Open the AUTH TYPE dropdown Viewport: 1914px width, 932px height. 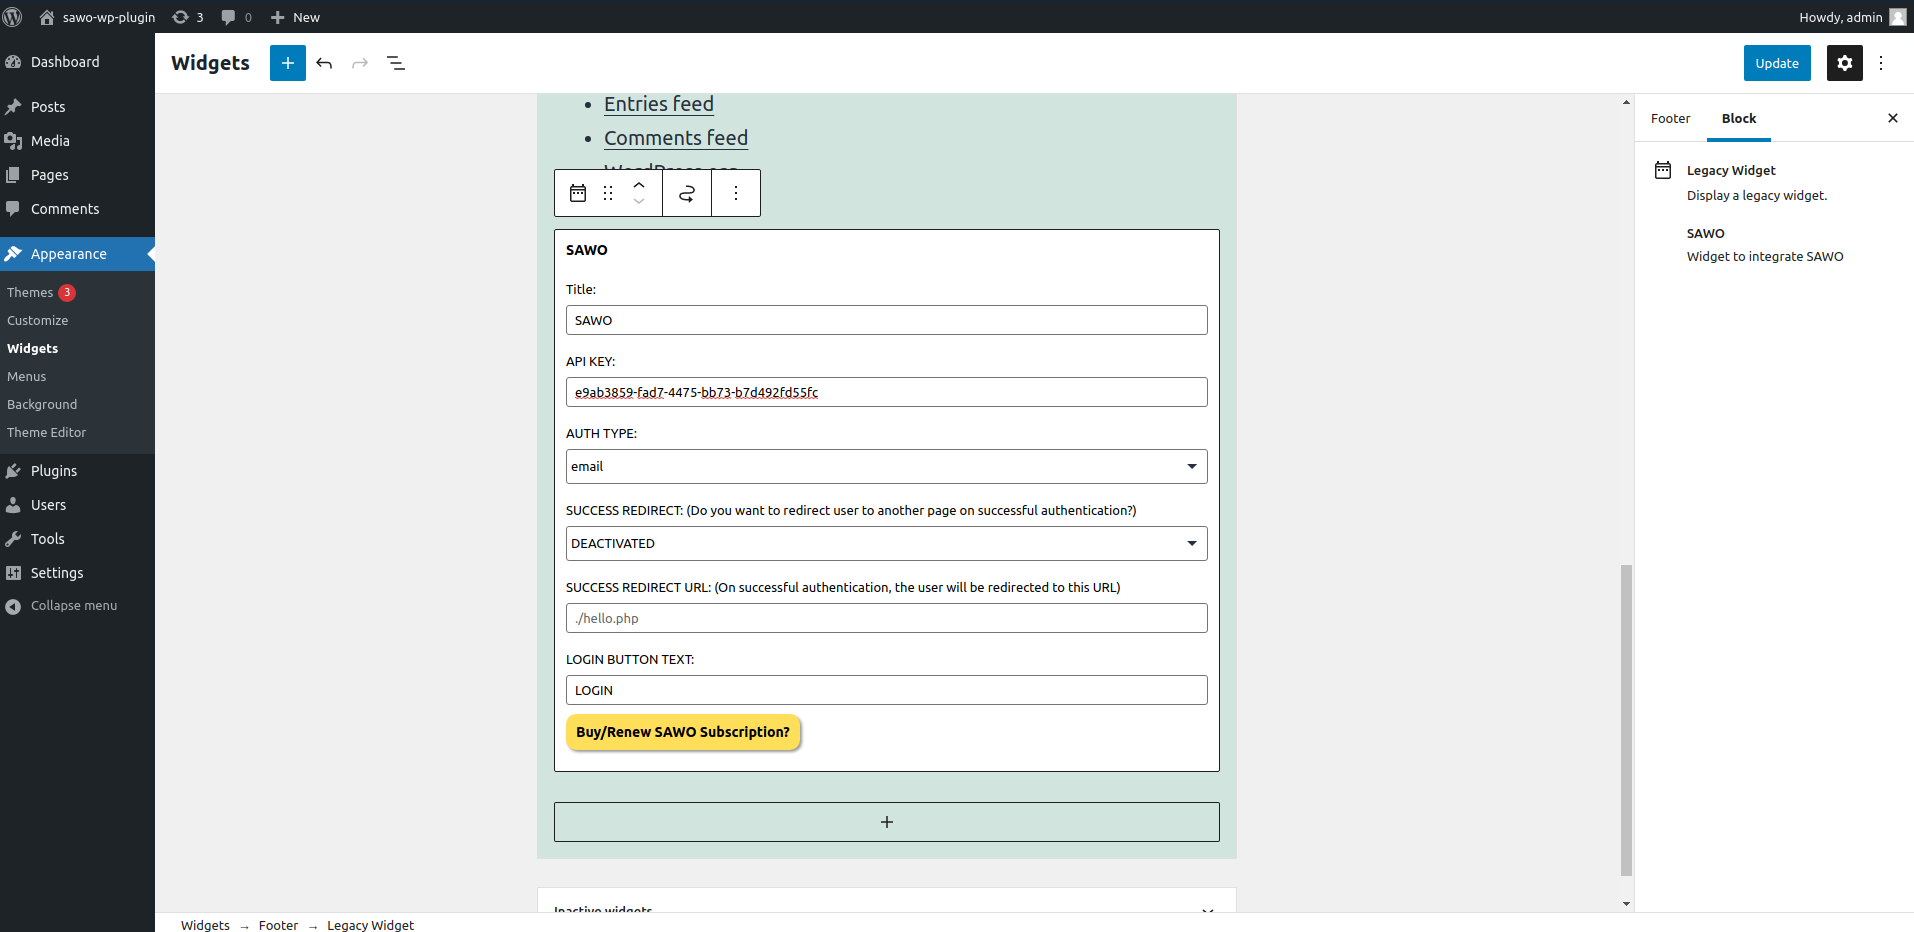point(887,466)
